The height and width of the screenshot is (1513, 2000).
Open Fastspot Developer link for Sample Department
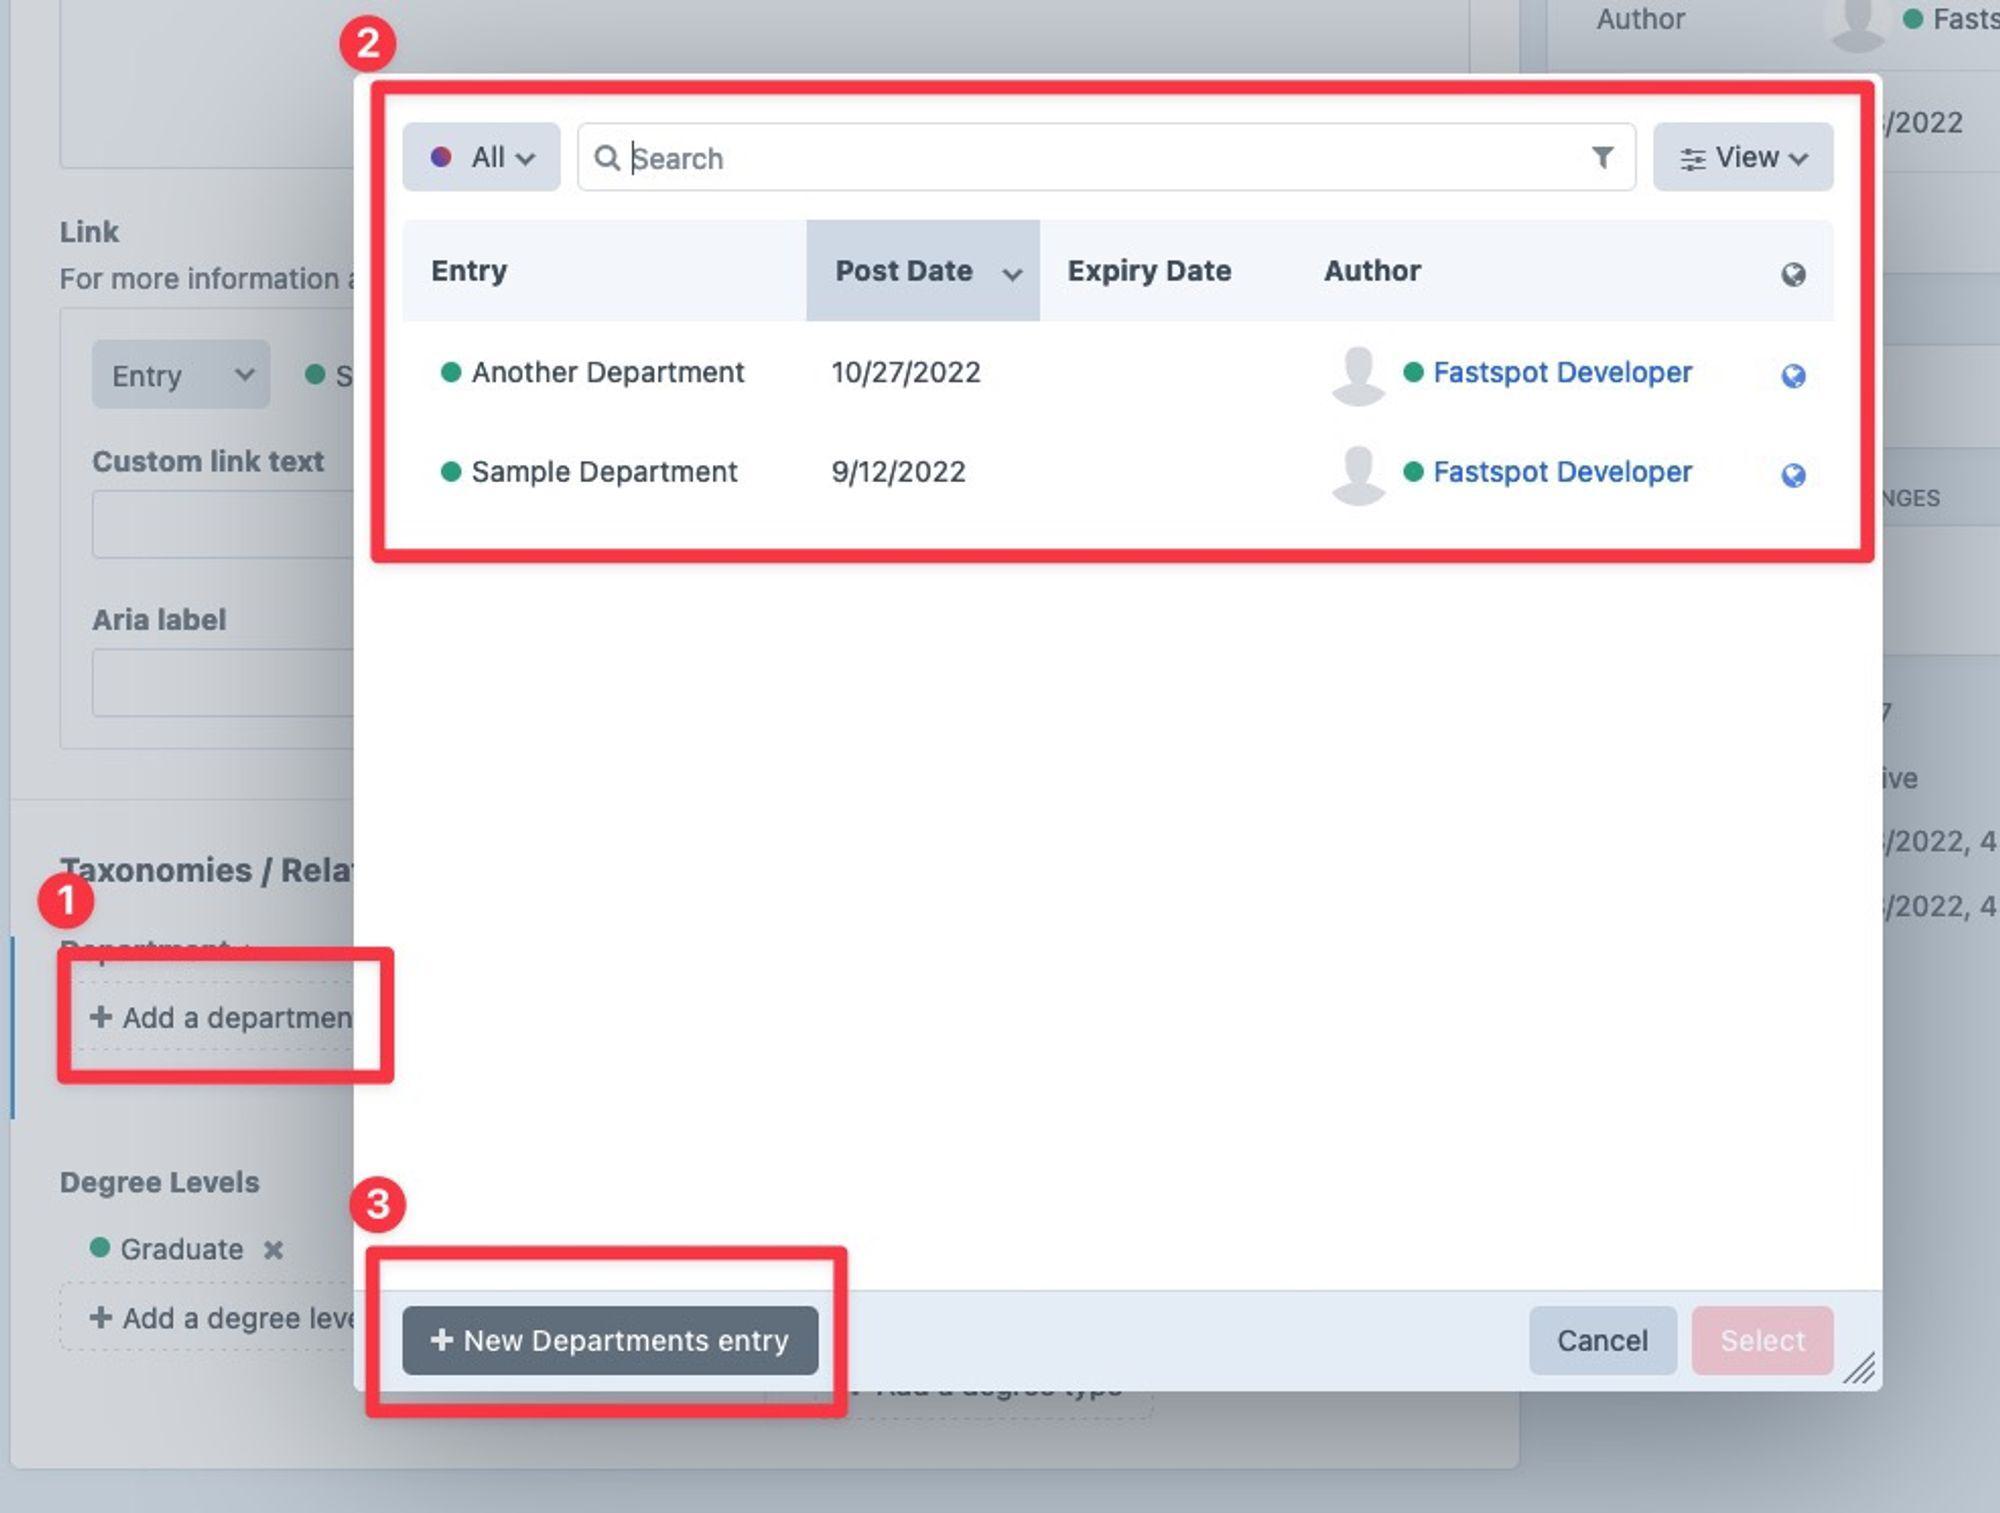[x=1561, y=471]
